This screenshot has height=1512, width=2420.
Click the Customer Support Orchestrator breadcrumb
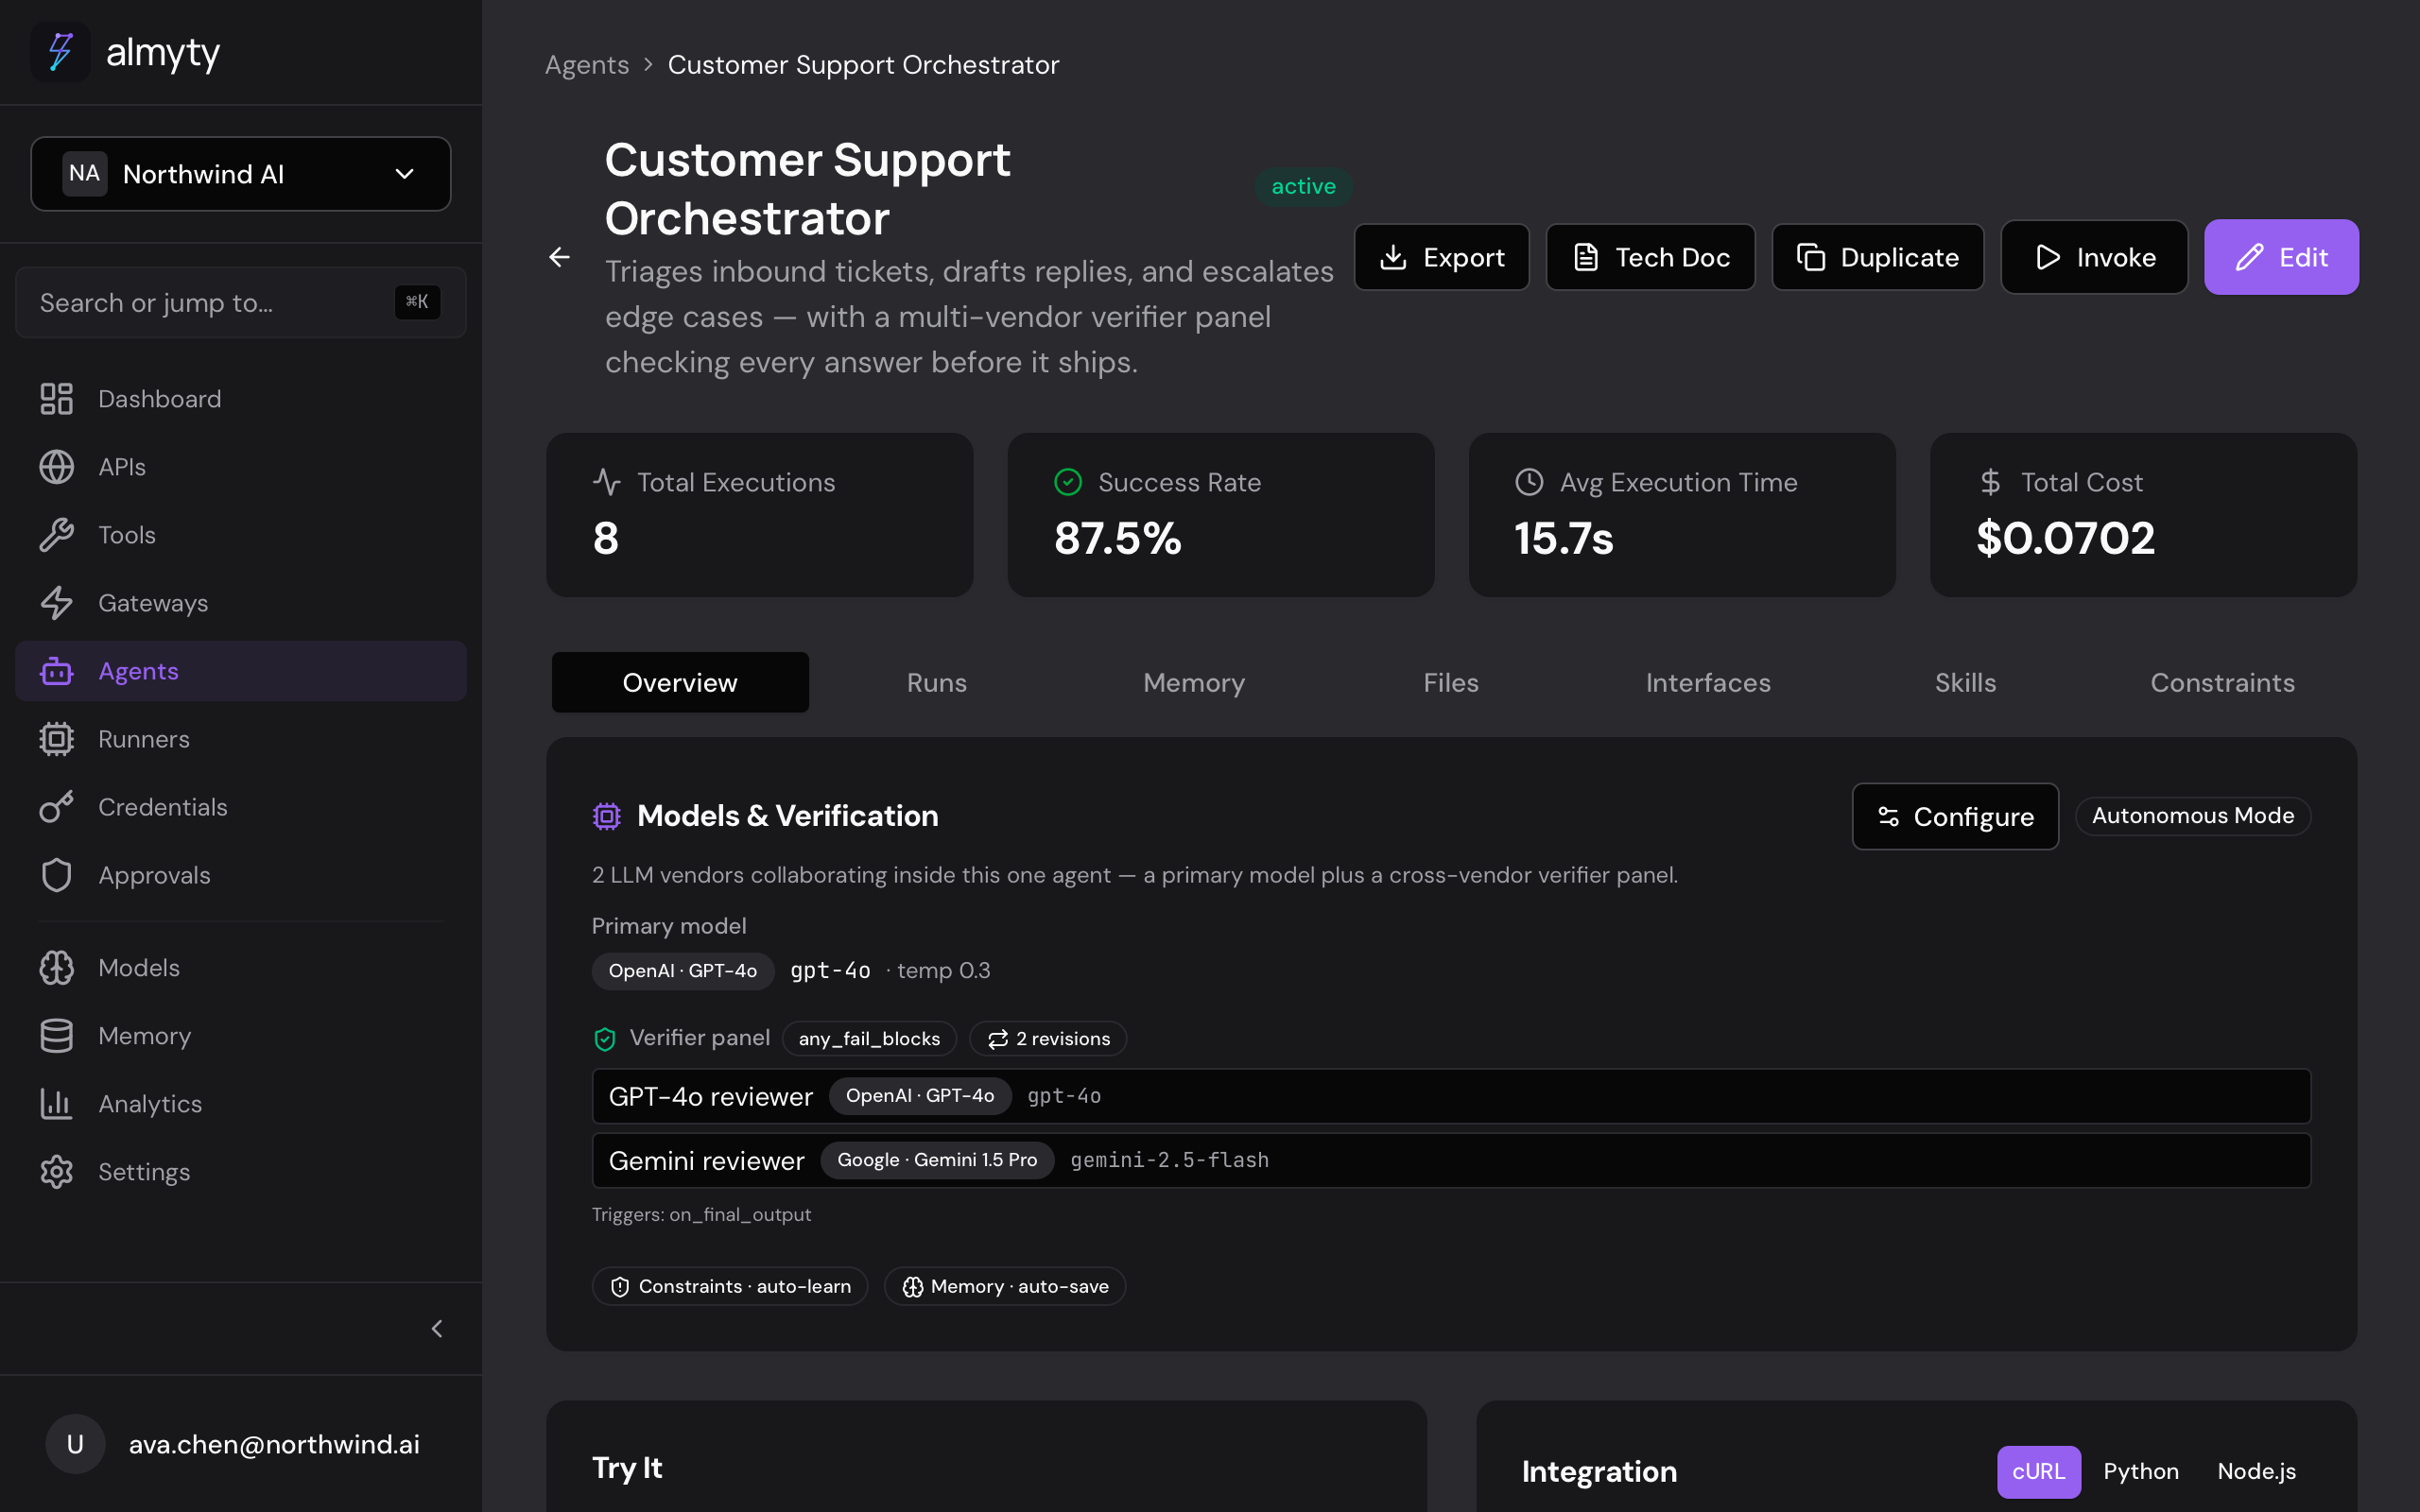click(x=863, y=65)
